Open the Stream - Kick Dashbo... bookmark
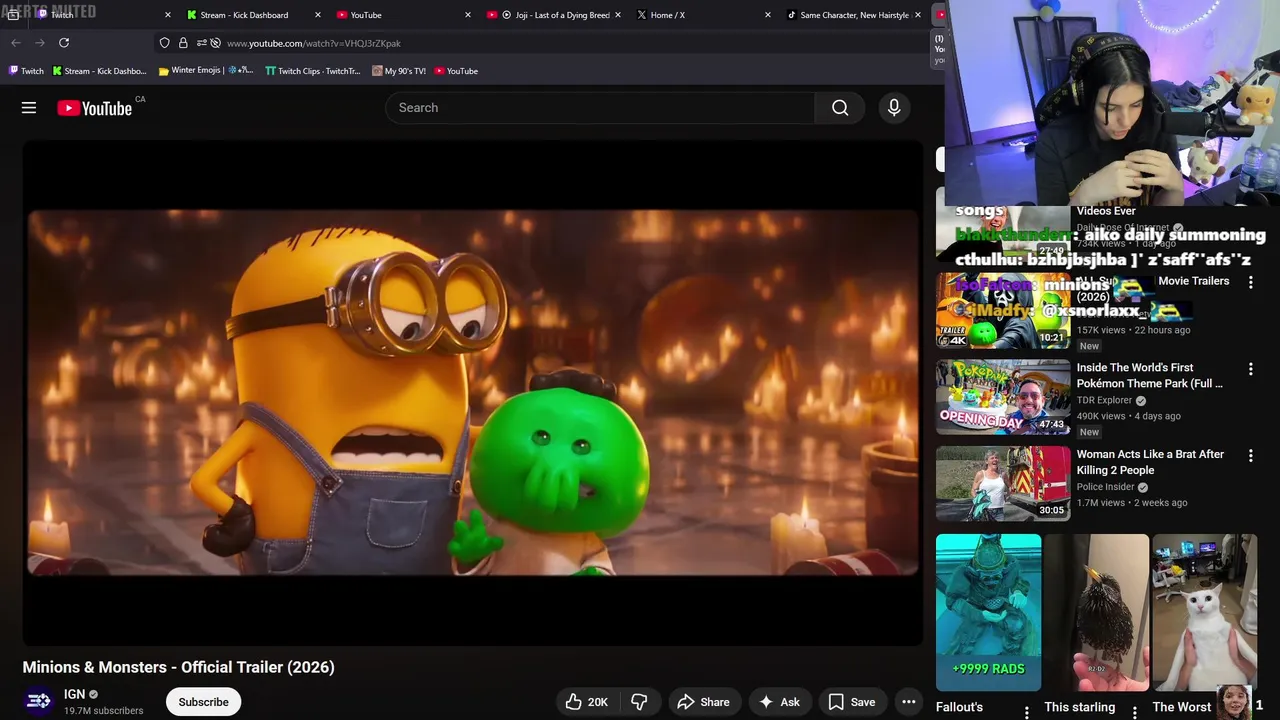Image resolution: width=1280 pixels, height=720 pixels. 99,71
